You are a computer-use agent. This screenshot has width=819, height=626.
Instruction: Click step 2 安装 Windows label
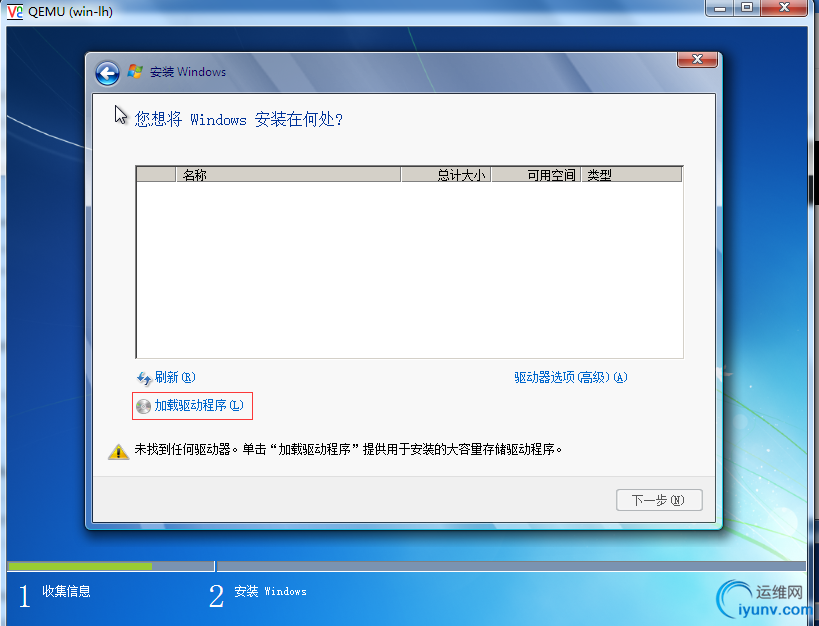click(270, 592)
